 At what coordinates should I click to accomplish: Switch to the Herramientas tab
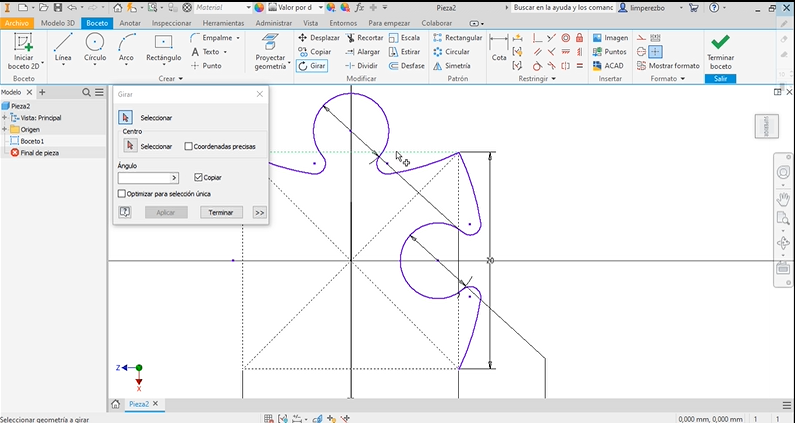tap(223, 23)
